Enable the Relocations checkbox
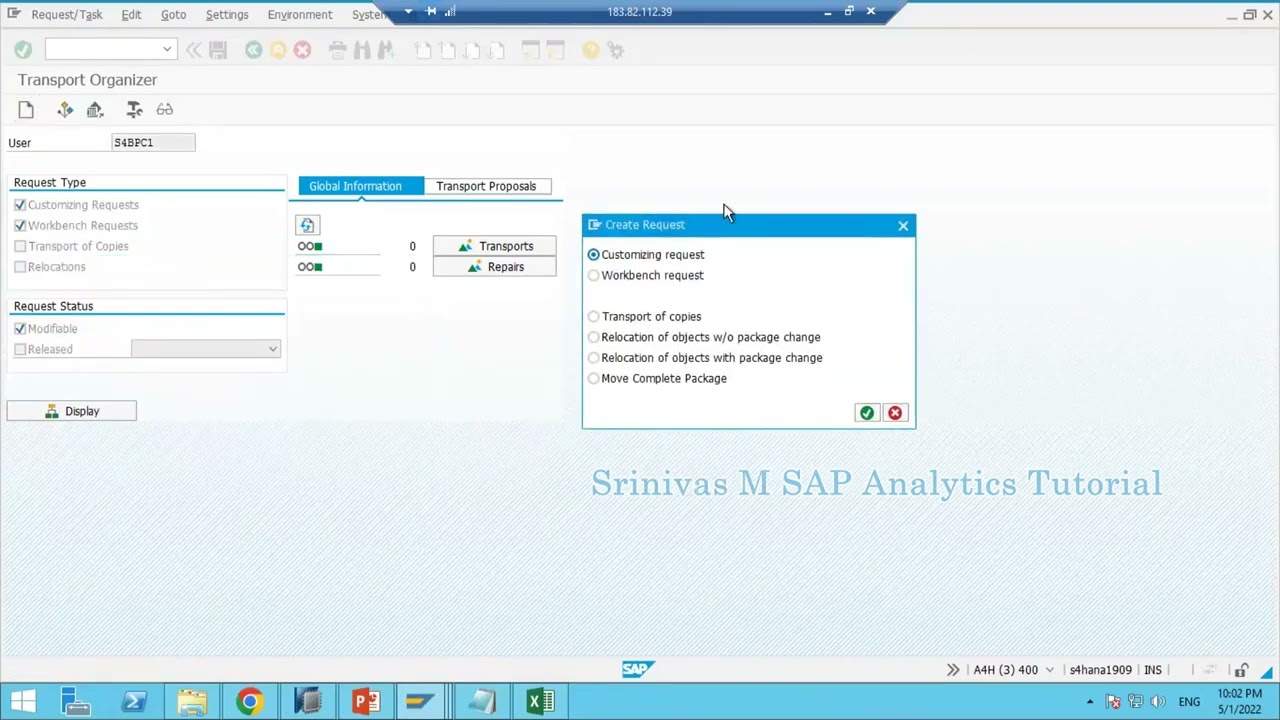 (20, 267)
